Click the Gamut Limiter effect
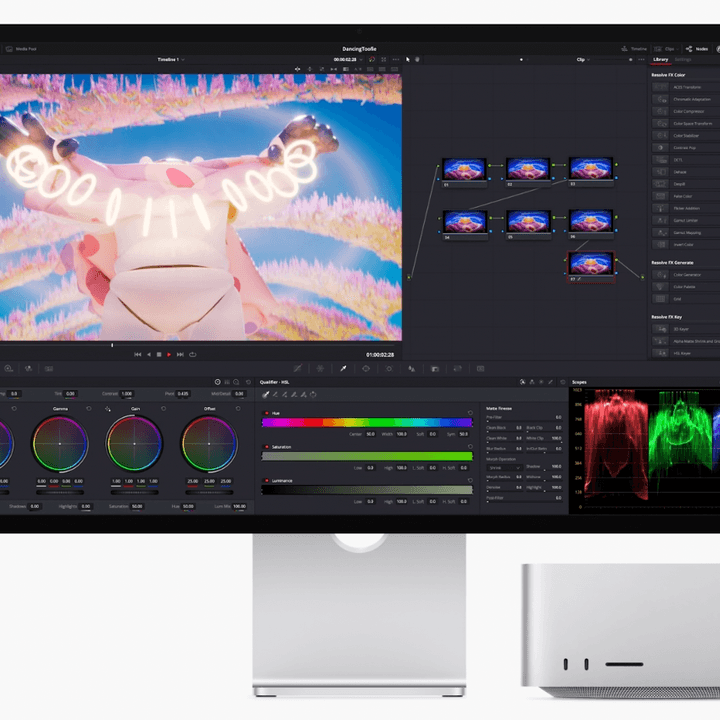 pos(685,220)
